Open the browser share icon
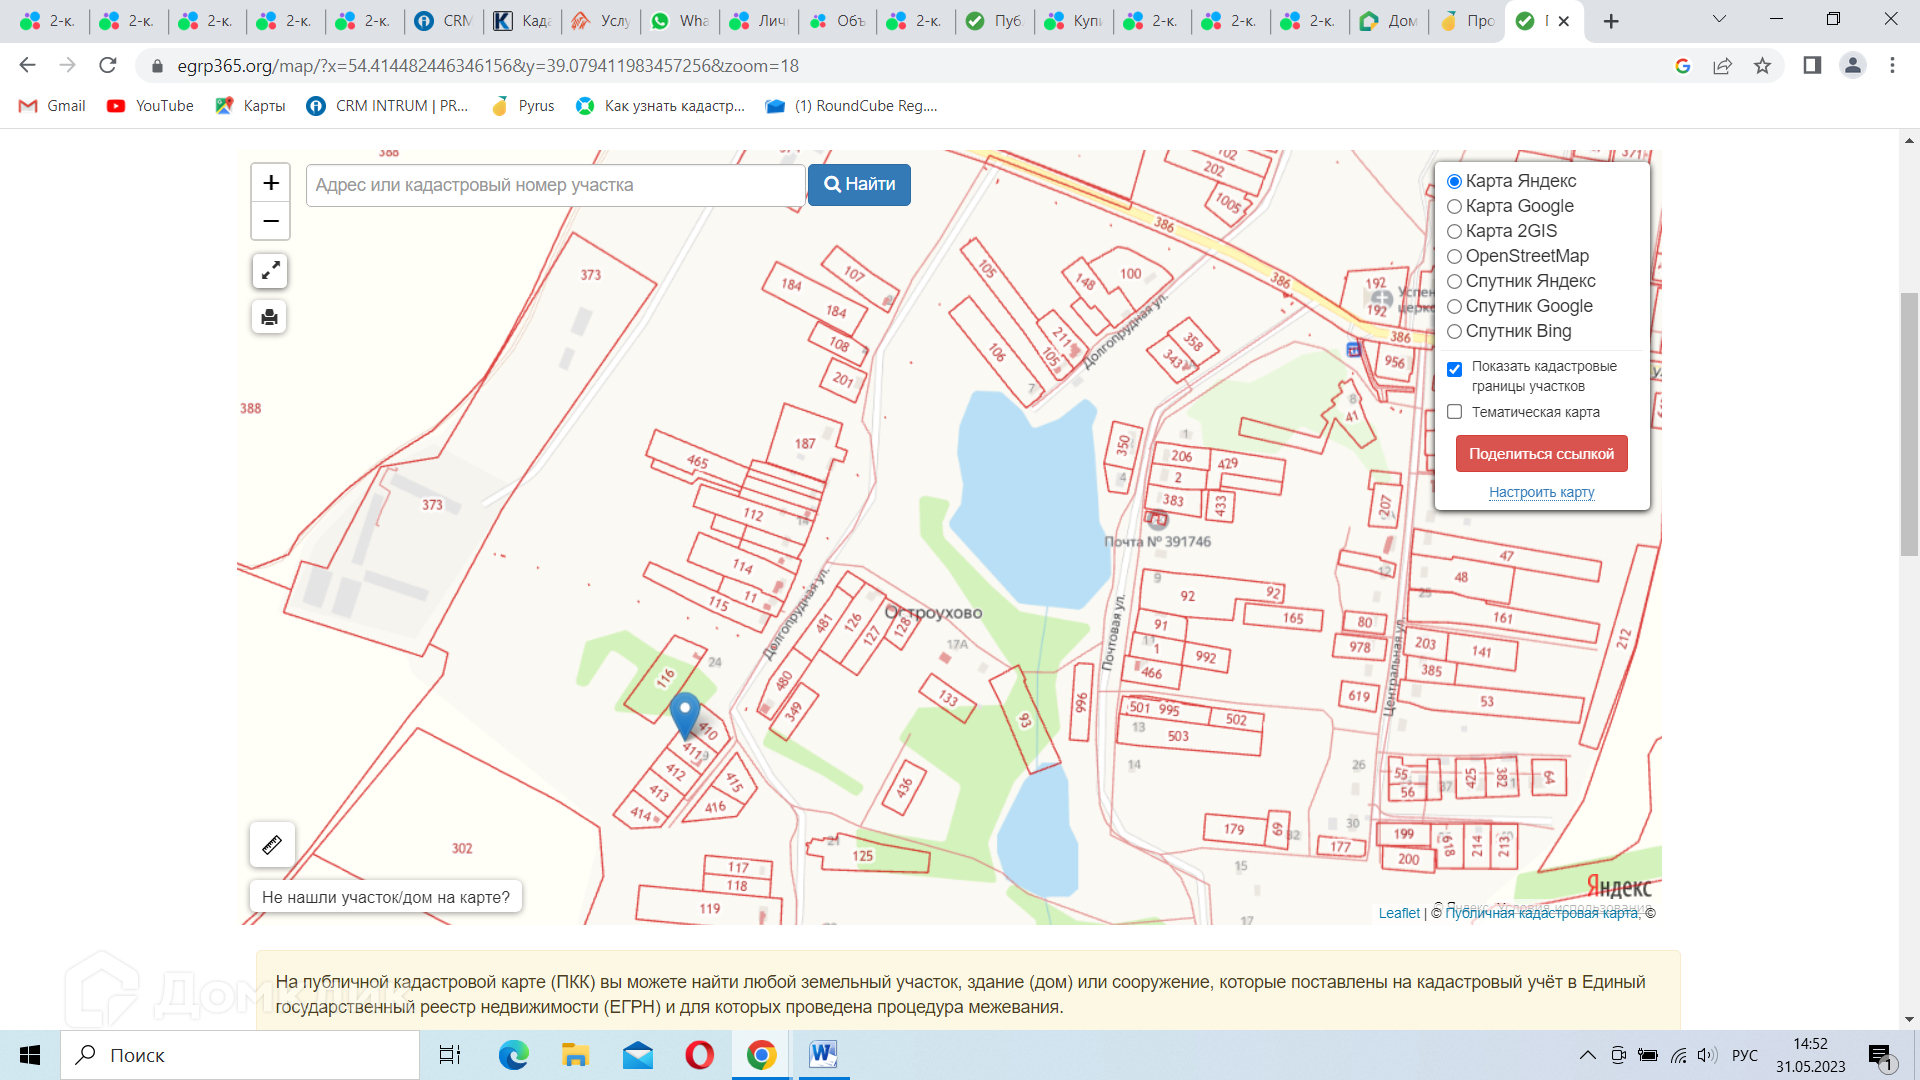The width and height of the screenshot is (1920, 1080). [x=1722, y=66]
